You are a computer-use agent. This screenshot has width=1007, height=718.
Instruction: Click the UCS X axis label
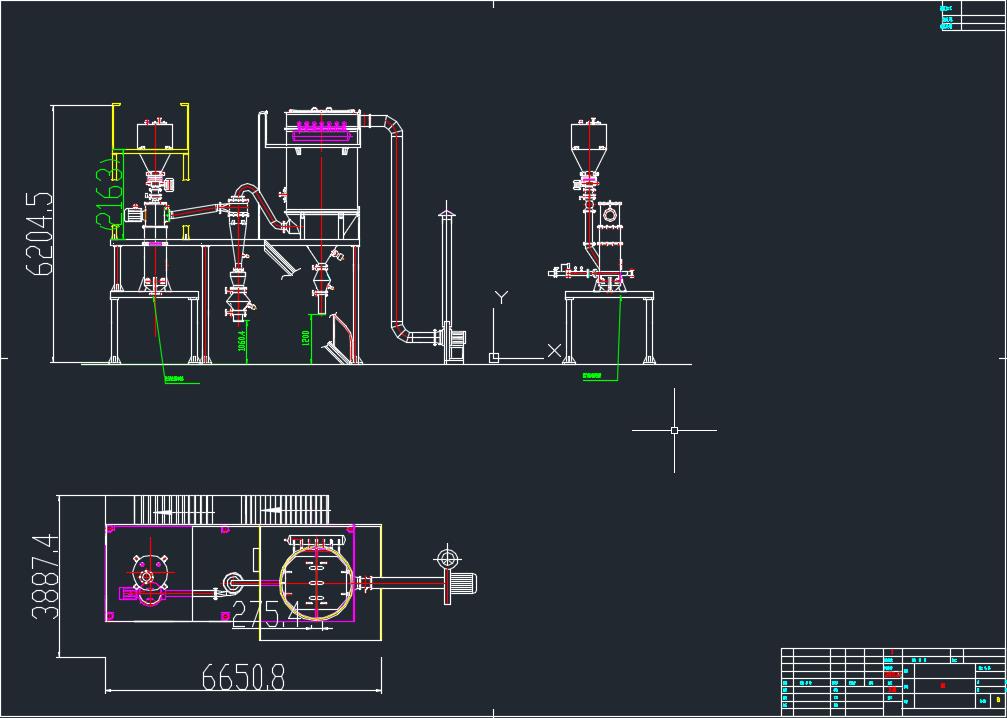pyautogui.click(x=554, y=350)
